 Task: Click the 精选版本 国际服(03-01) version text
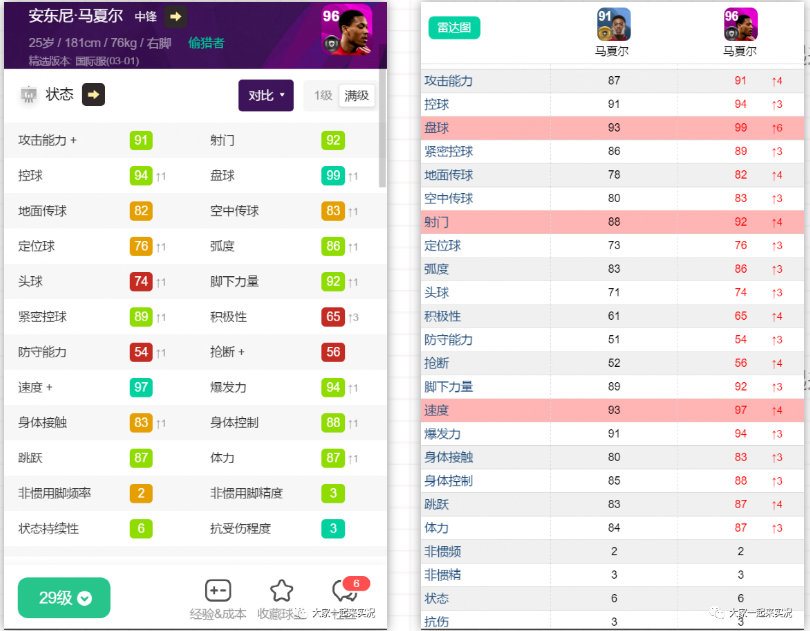click(84, 61)
